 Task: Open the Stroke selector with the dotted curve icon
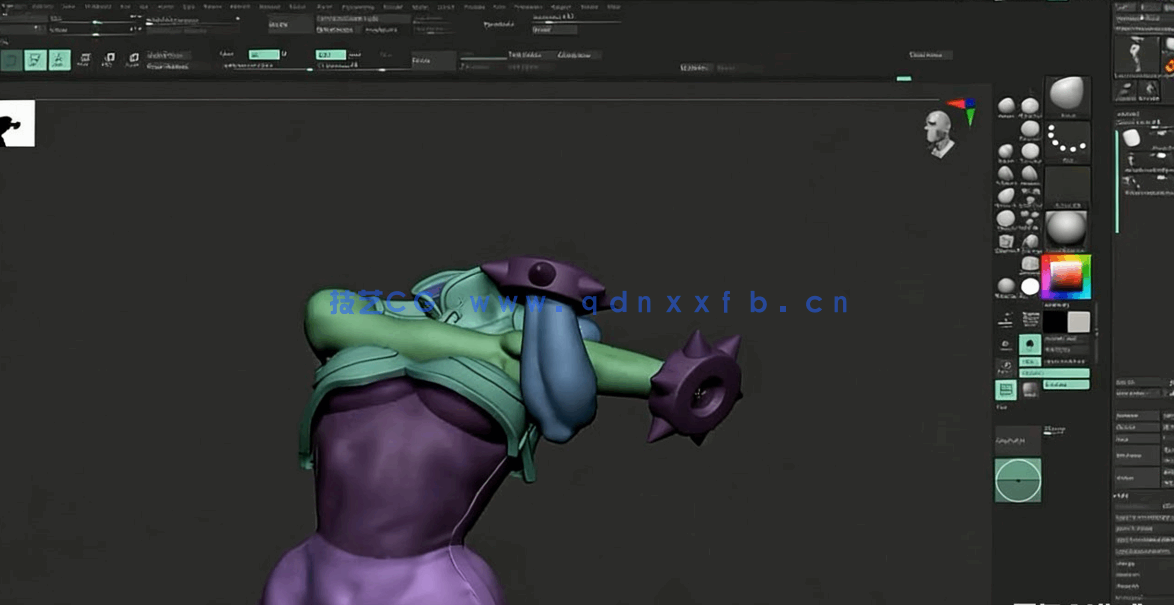click(1066, 140)
